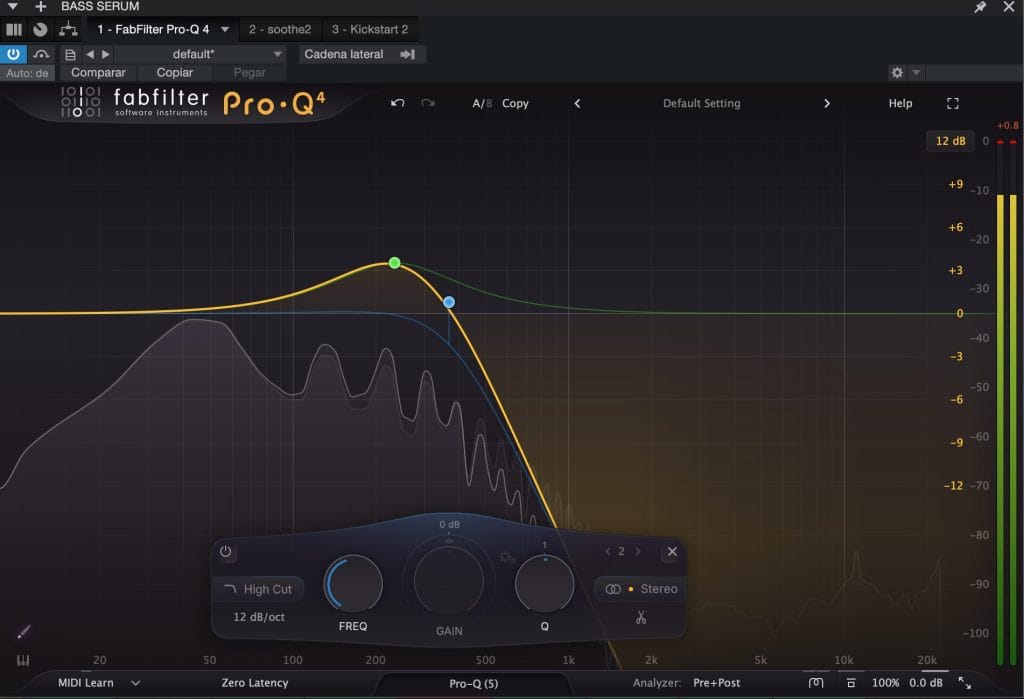Toggle the plugin power bypass button
This screenshot has height=699, width=1024.
point(13,54)
